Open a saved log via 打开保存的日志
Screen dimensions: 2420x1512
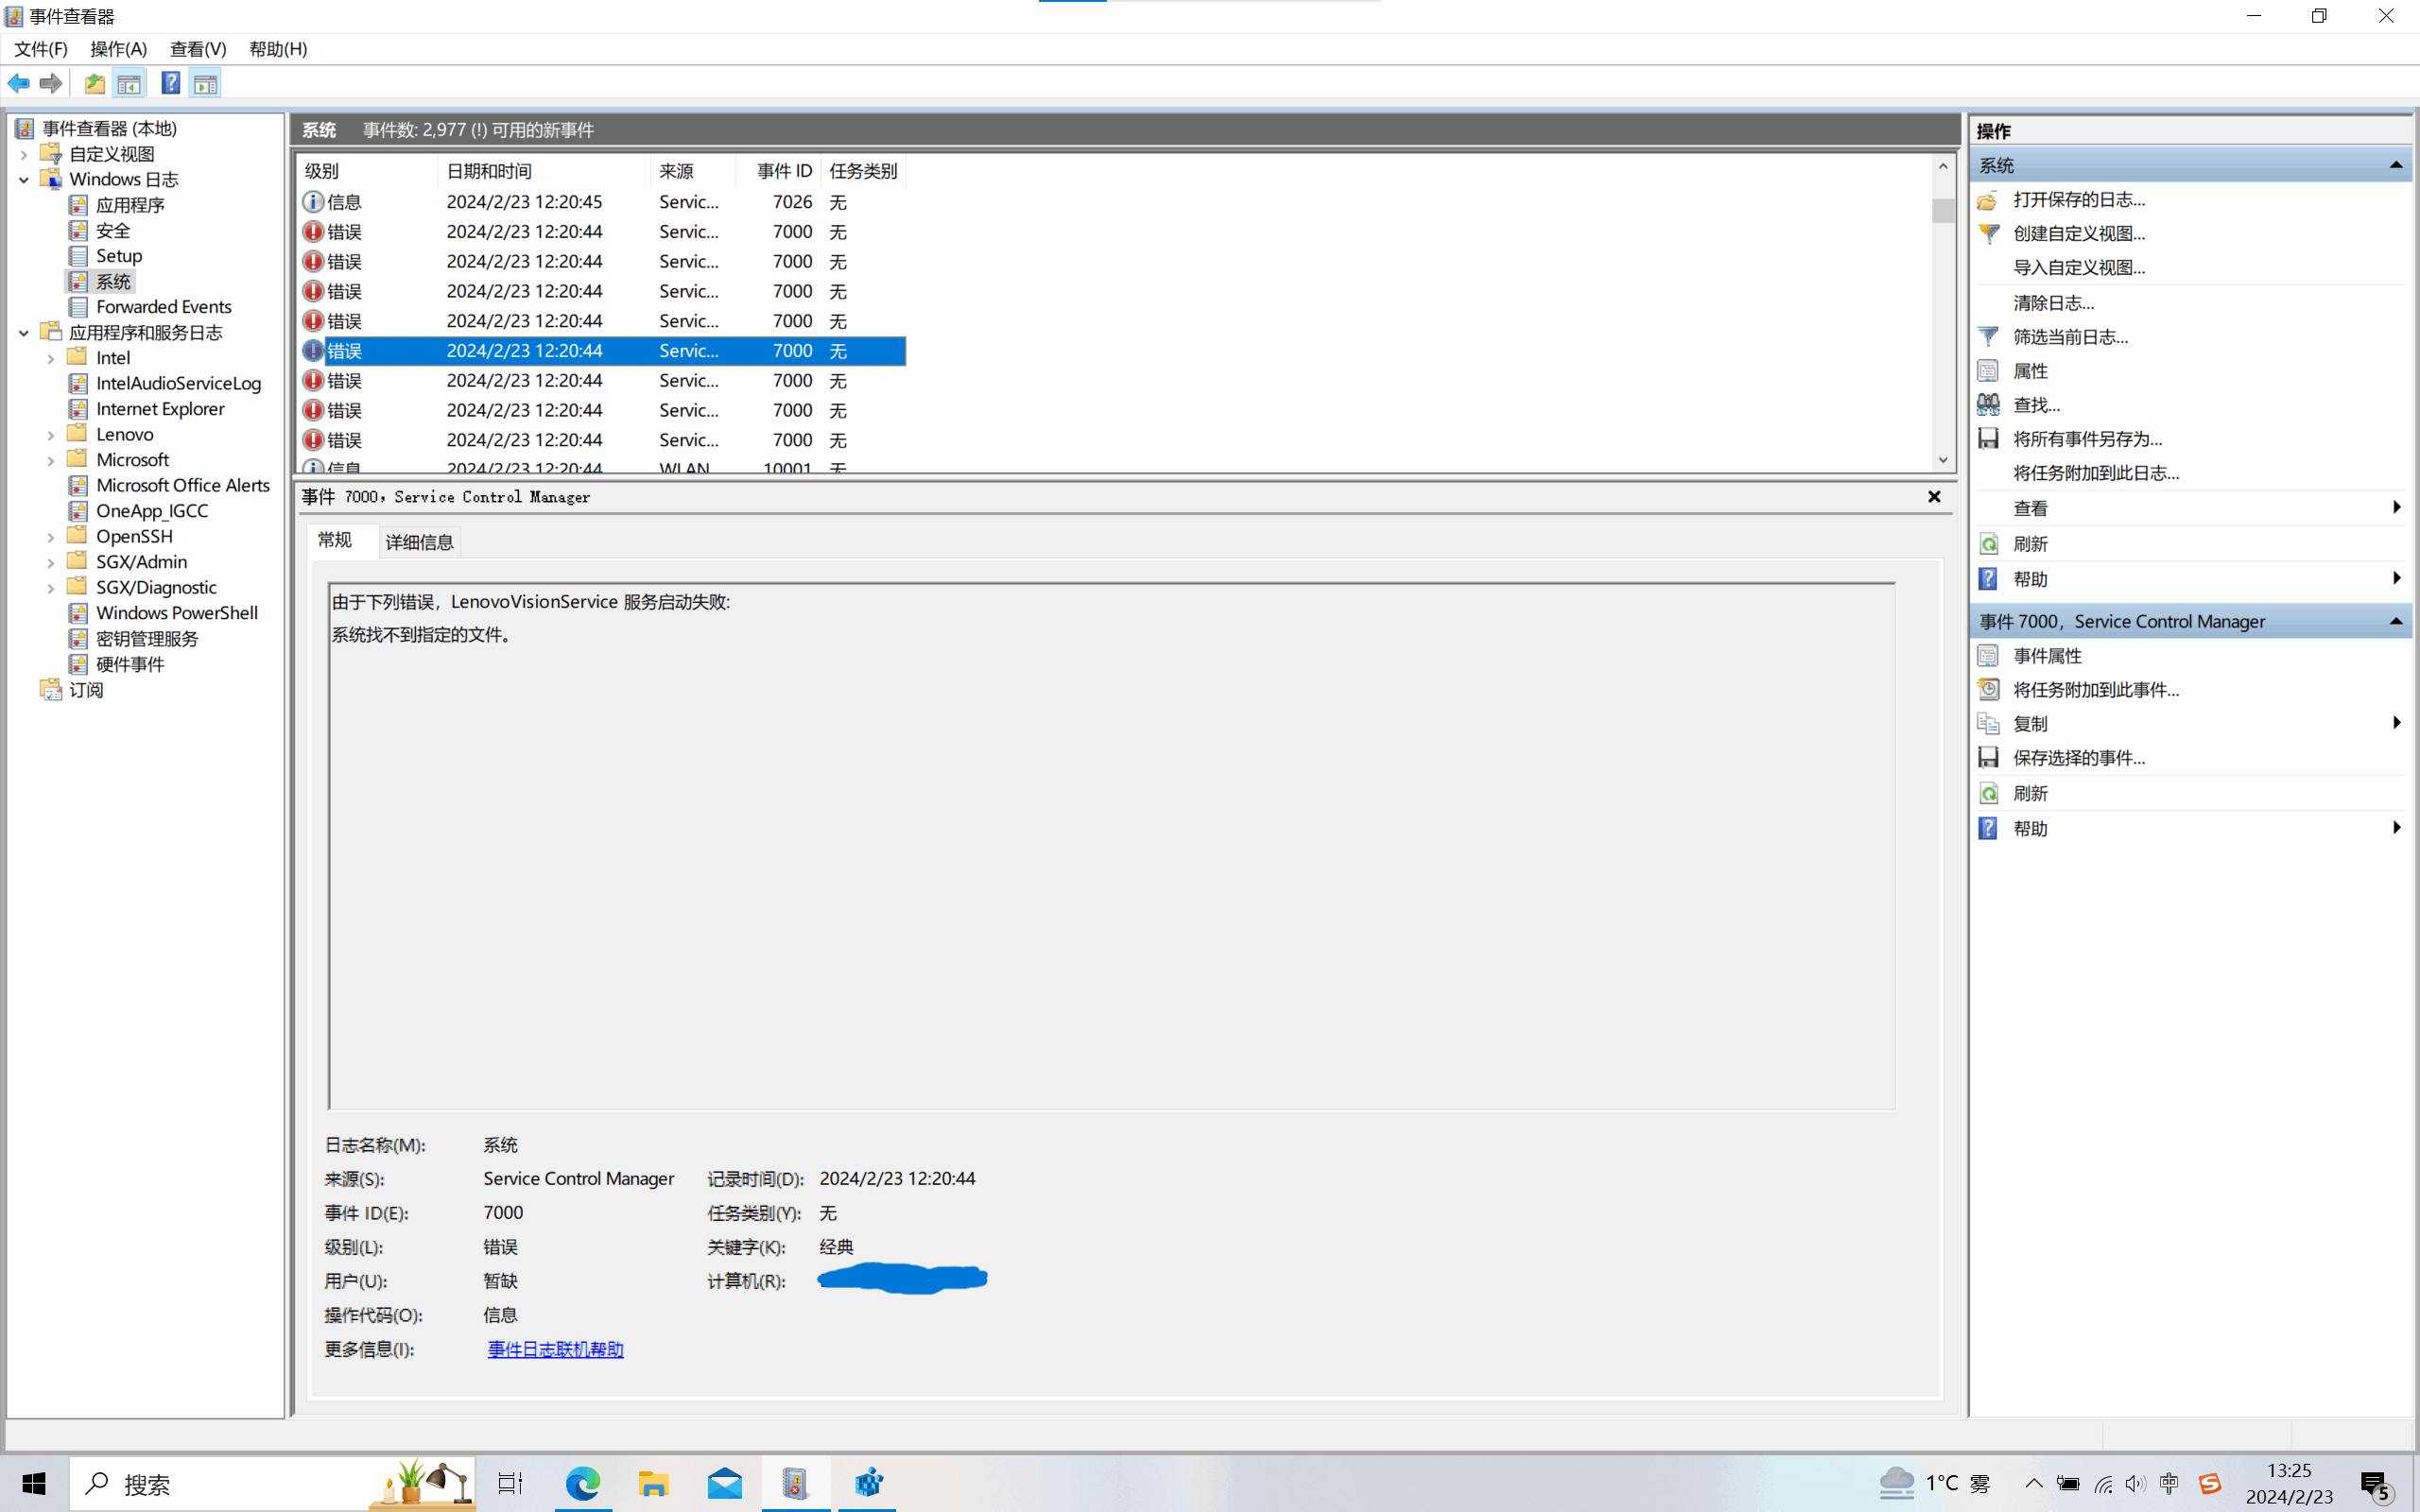pos(2077,199)
